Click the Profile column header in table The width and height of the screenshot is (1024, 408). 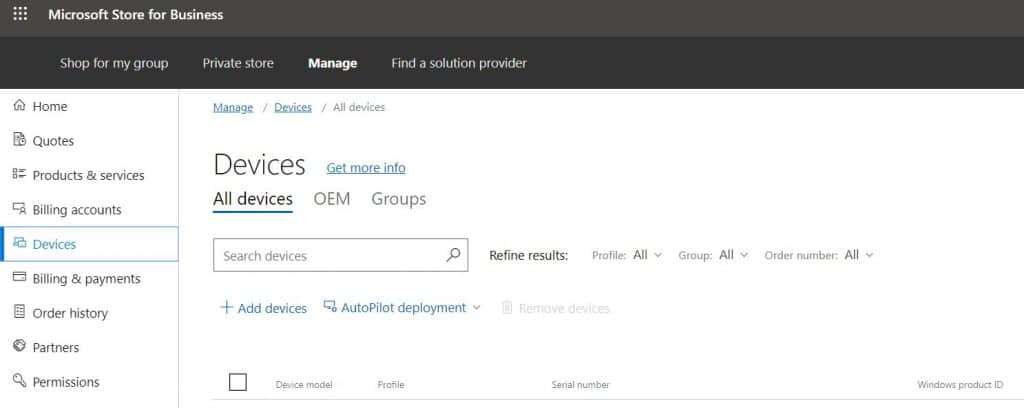pos(391,385)
